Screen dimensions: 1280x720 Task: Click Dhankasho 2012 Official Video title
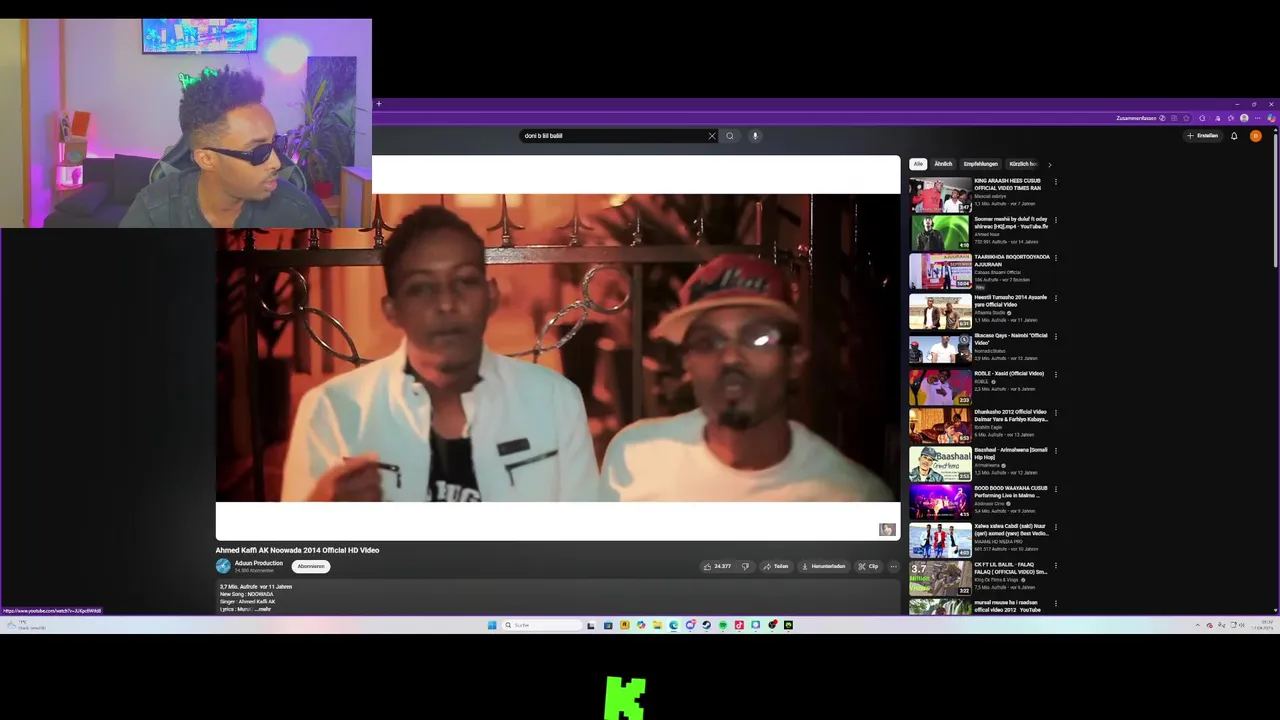(x=1011, y=415)
